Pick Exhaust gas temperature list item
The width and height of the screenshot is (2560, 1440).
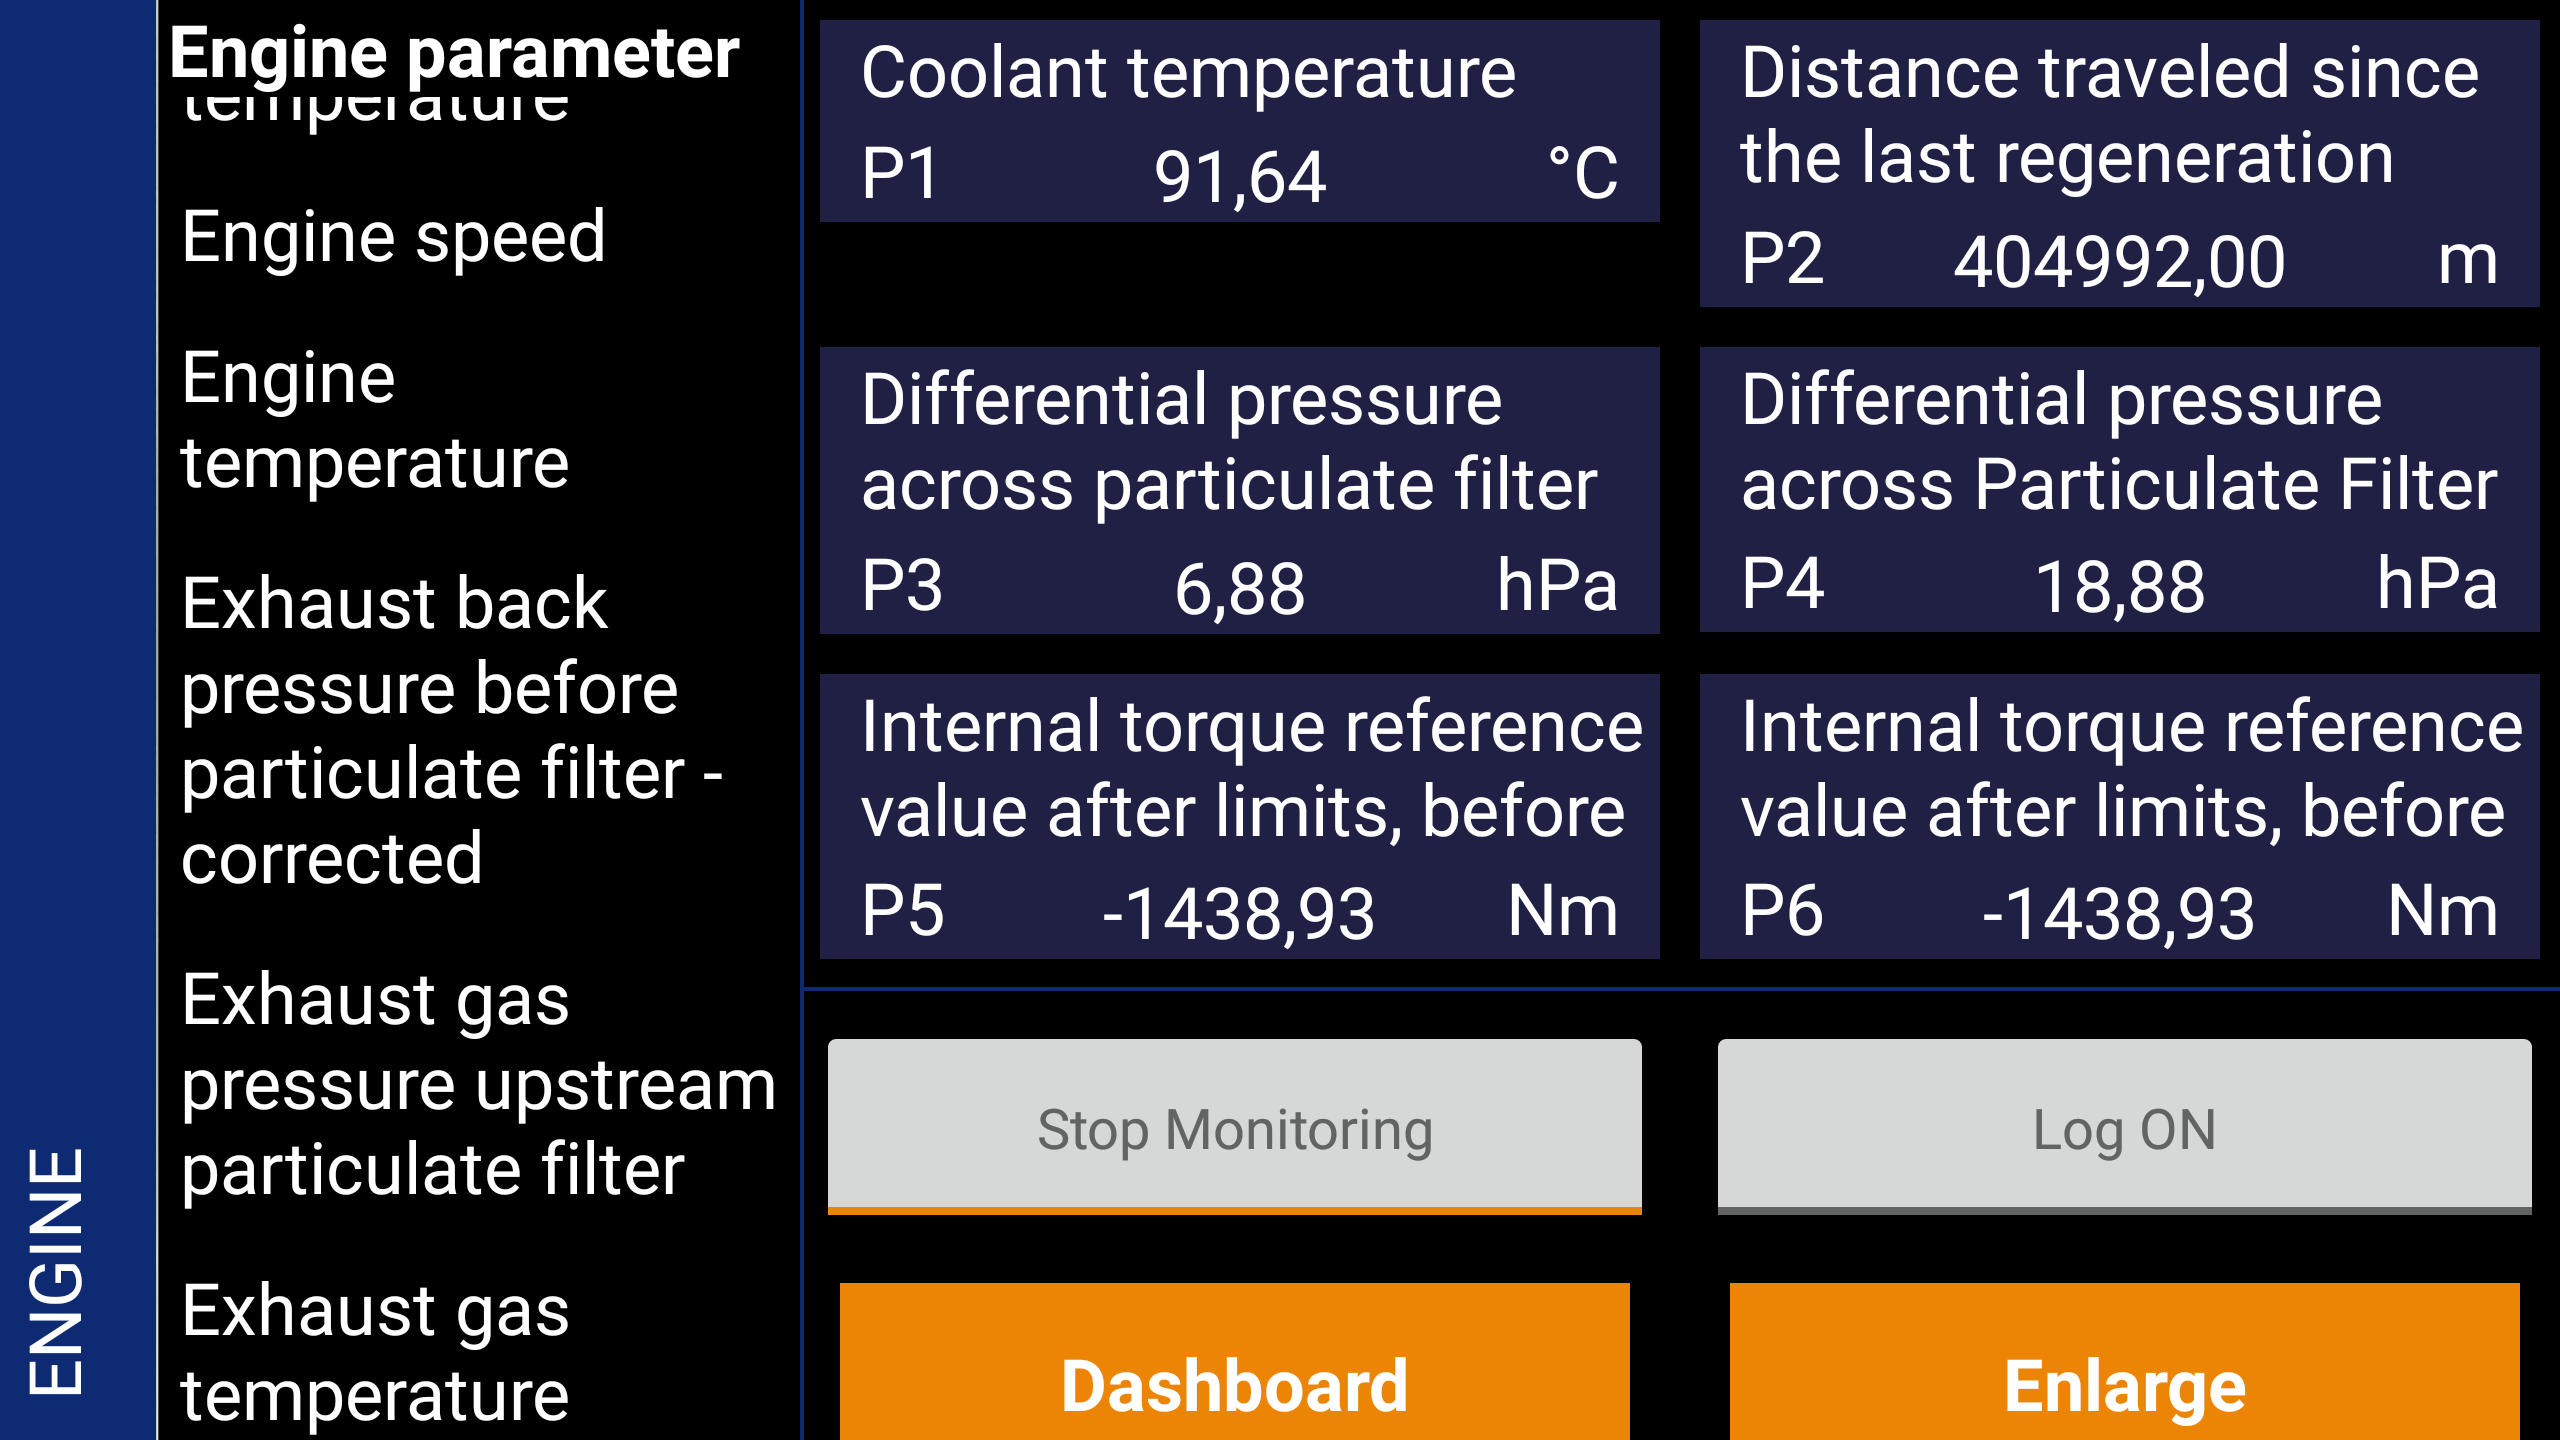tap(375, 1352)
